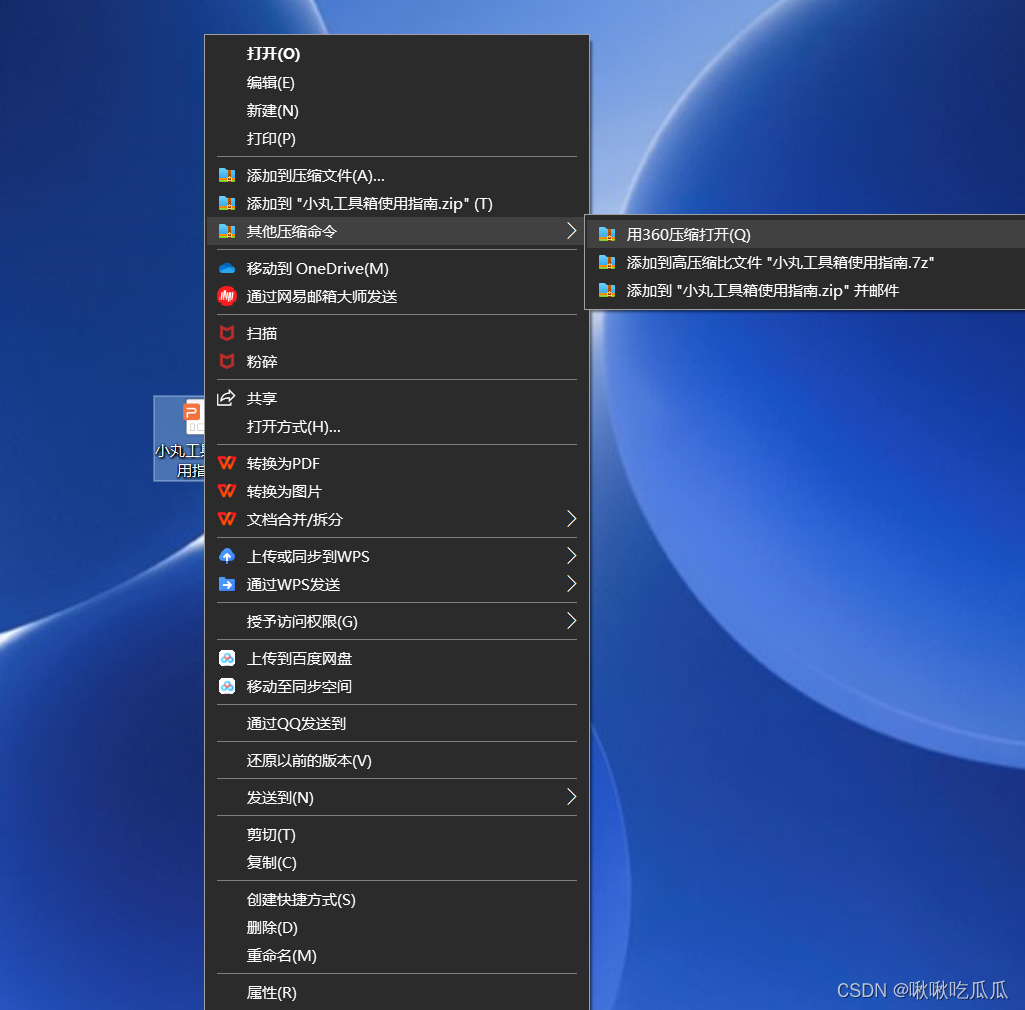This screenshot has height=1010, width=1025.
Task: Open 打开方式(H)... menu entry
Action: [x=397, y=426]
